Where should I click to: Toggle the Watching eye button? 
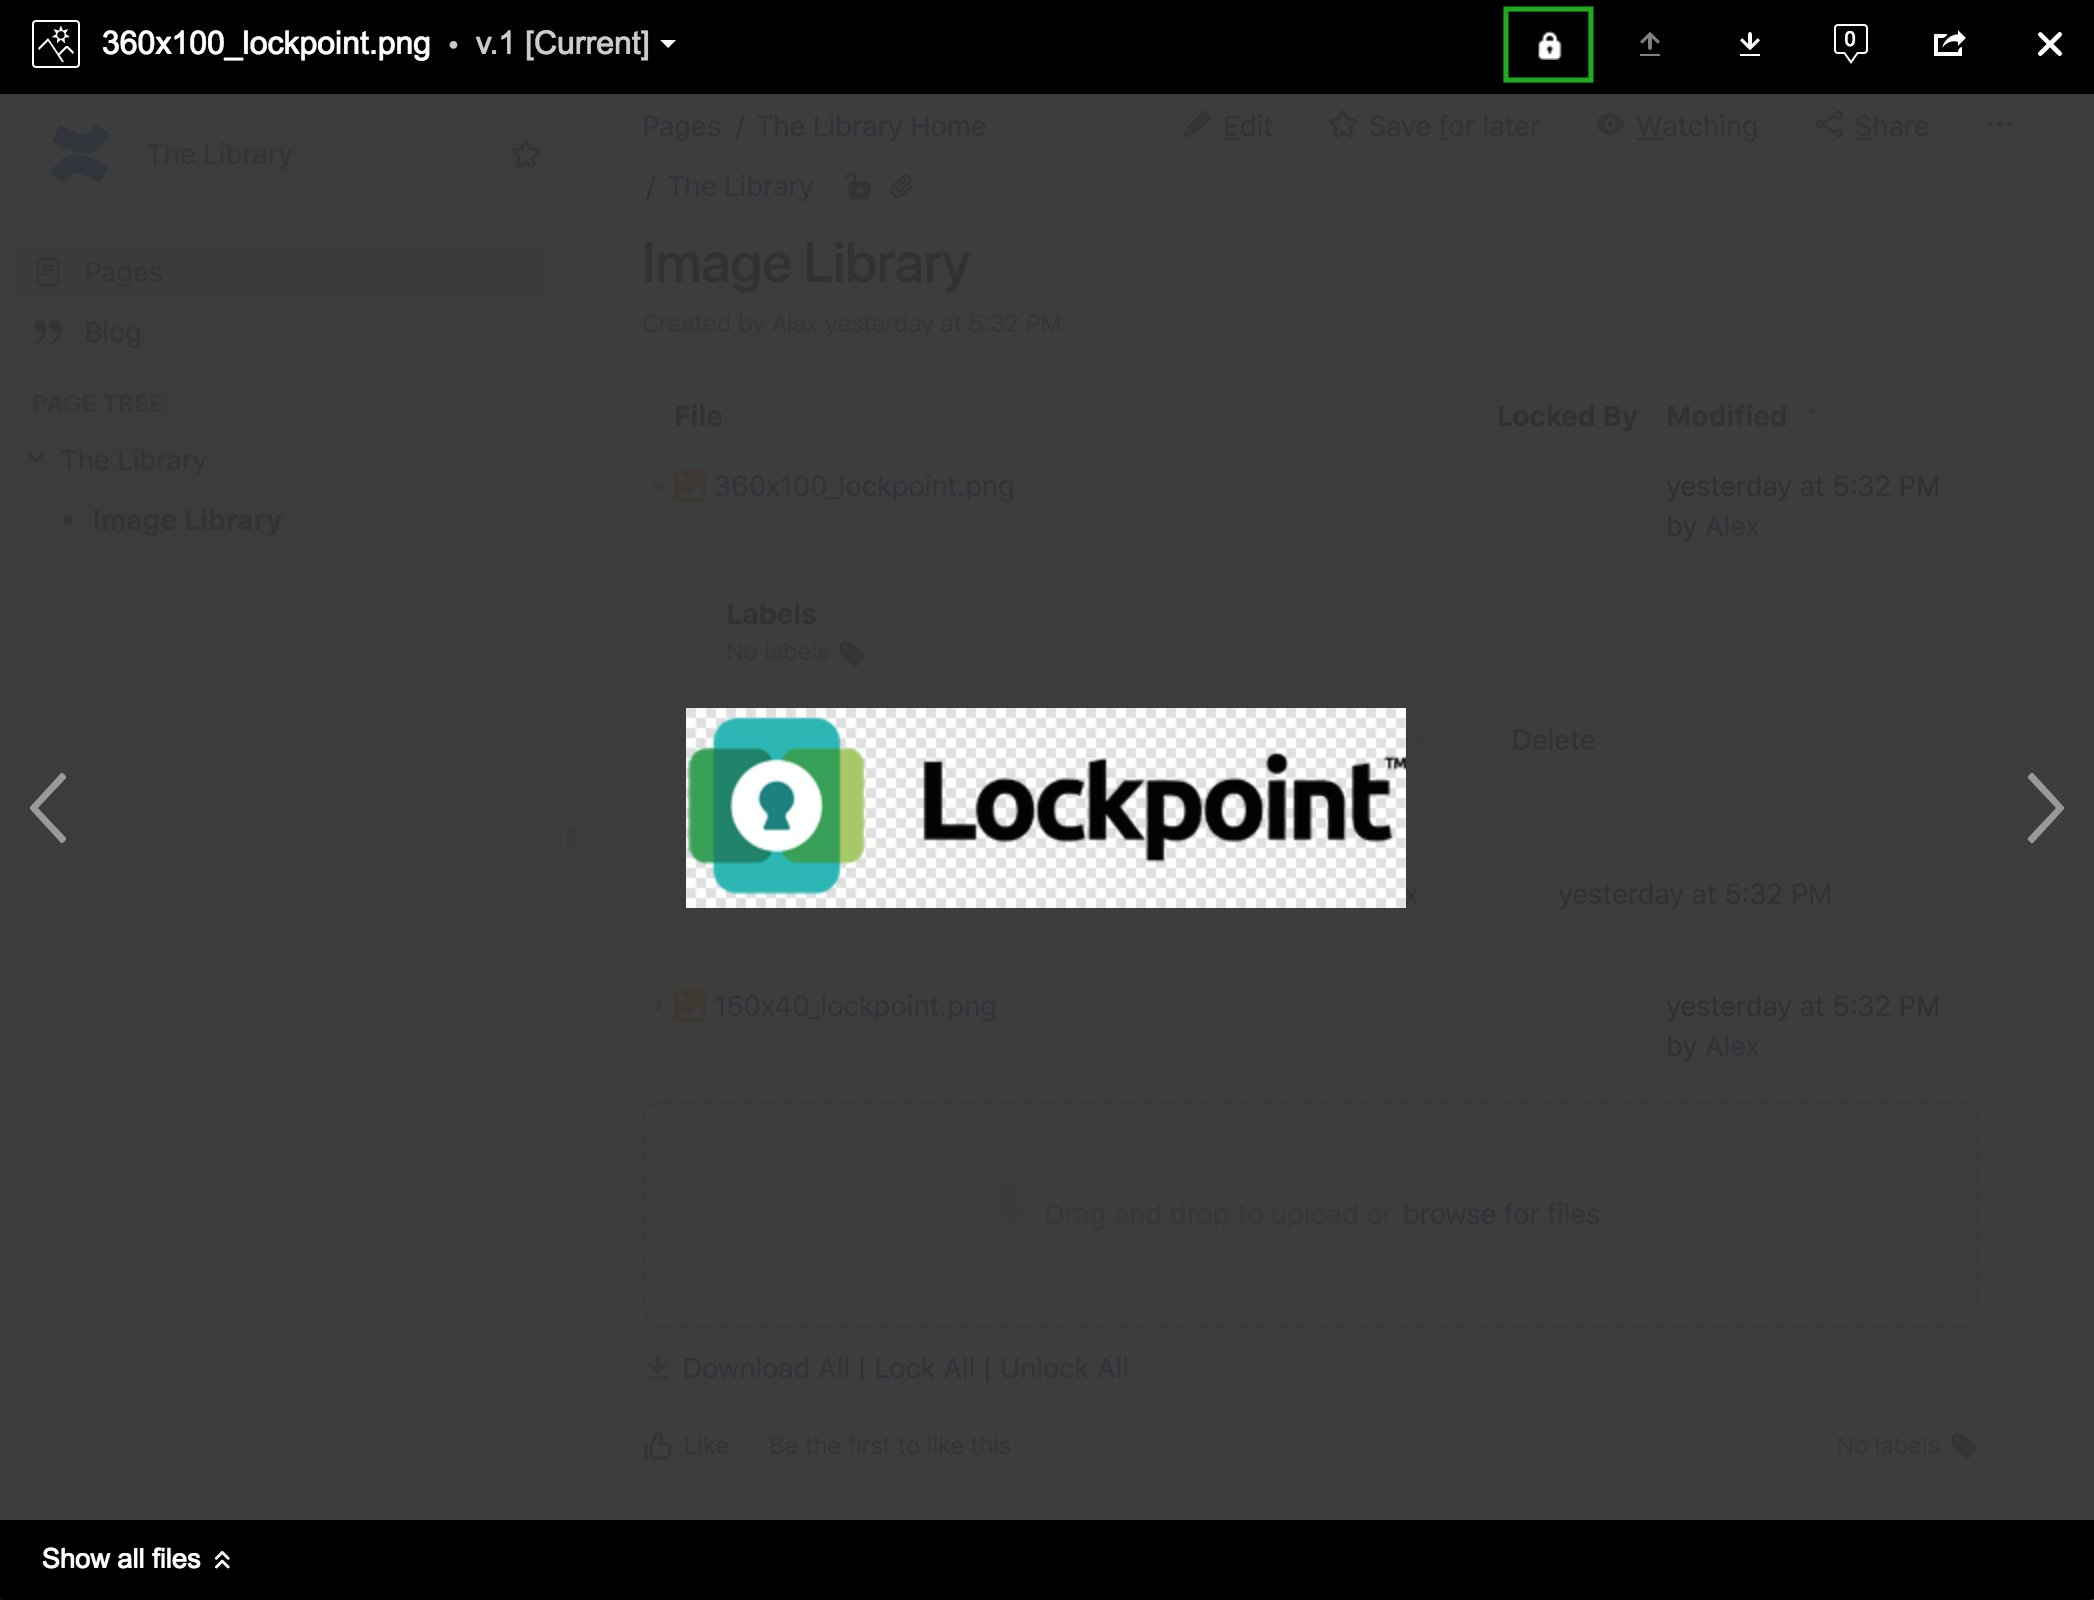coord(1677,126)
